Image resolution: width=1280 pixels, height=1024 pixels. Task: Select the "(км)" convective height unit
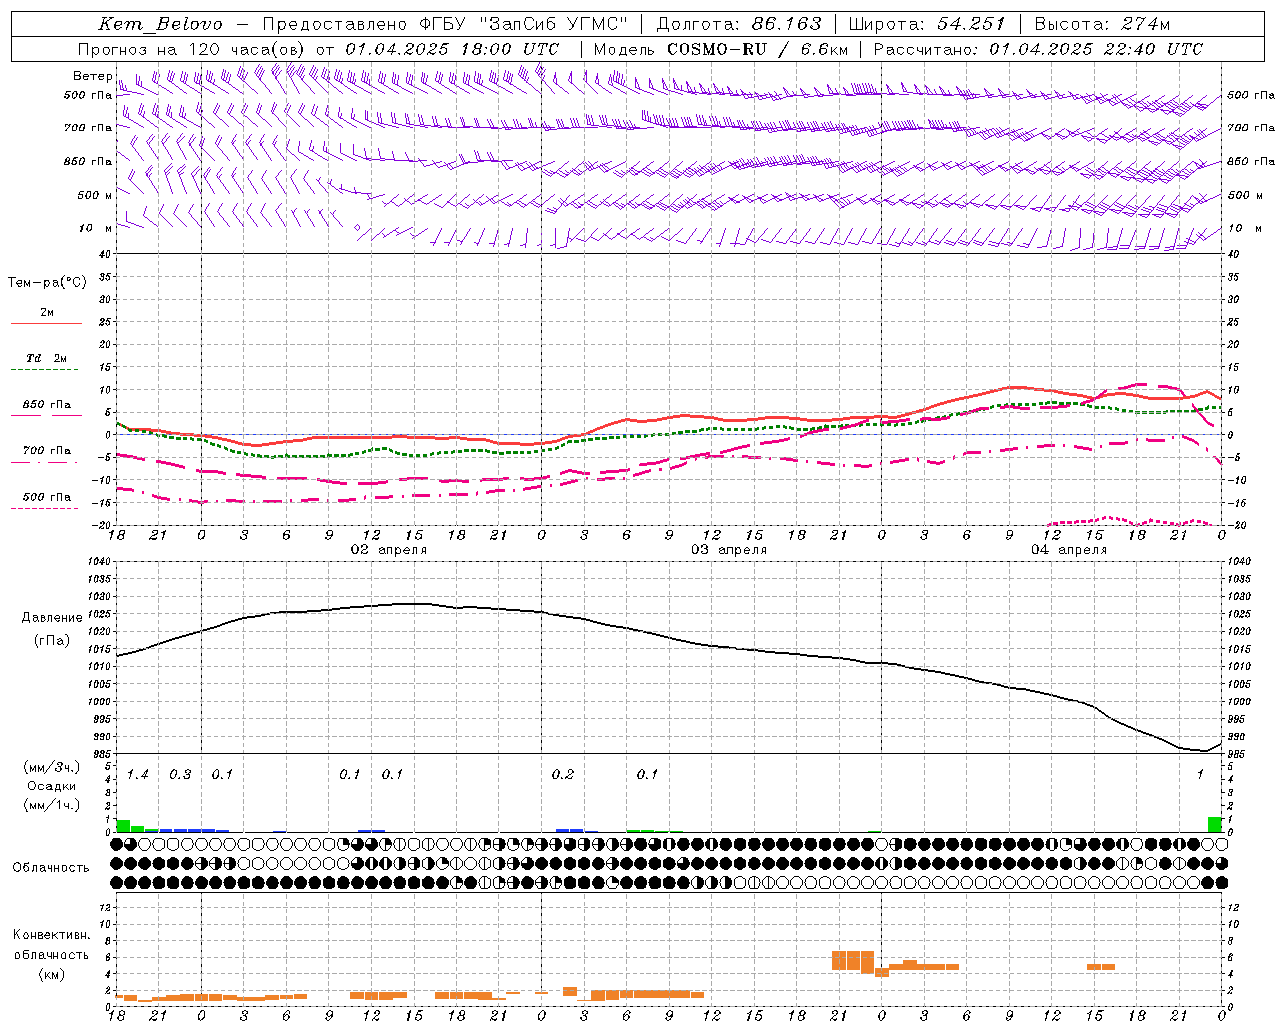[51, 974]
